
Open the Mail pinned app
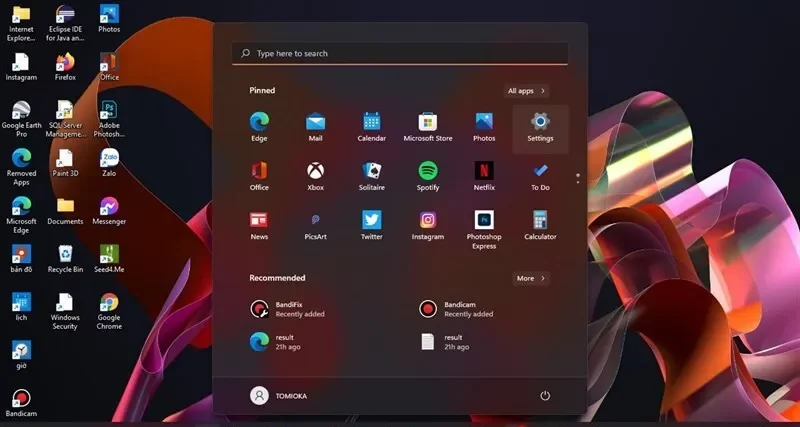315,128
